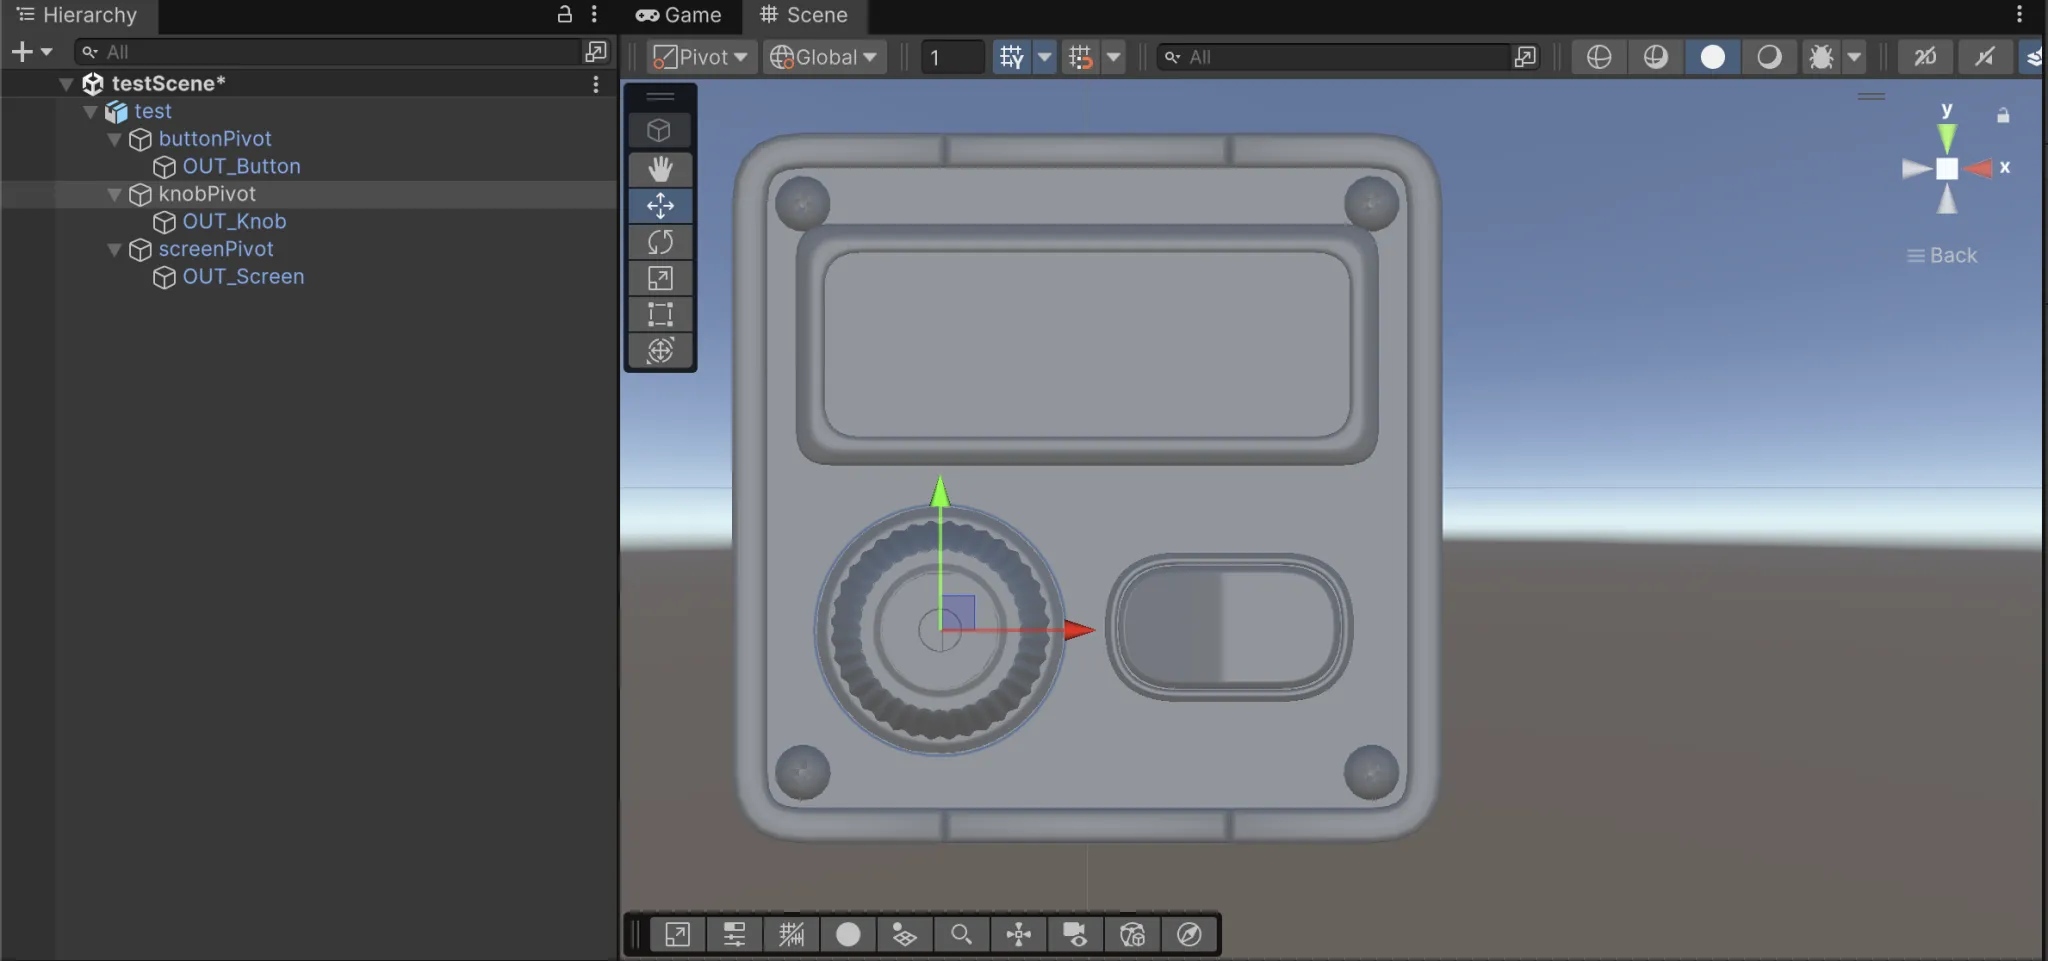Viewport: 2048px width, 961px height.
Task: Click the Back view label
Action: (1952, 256)
